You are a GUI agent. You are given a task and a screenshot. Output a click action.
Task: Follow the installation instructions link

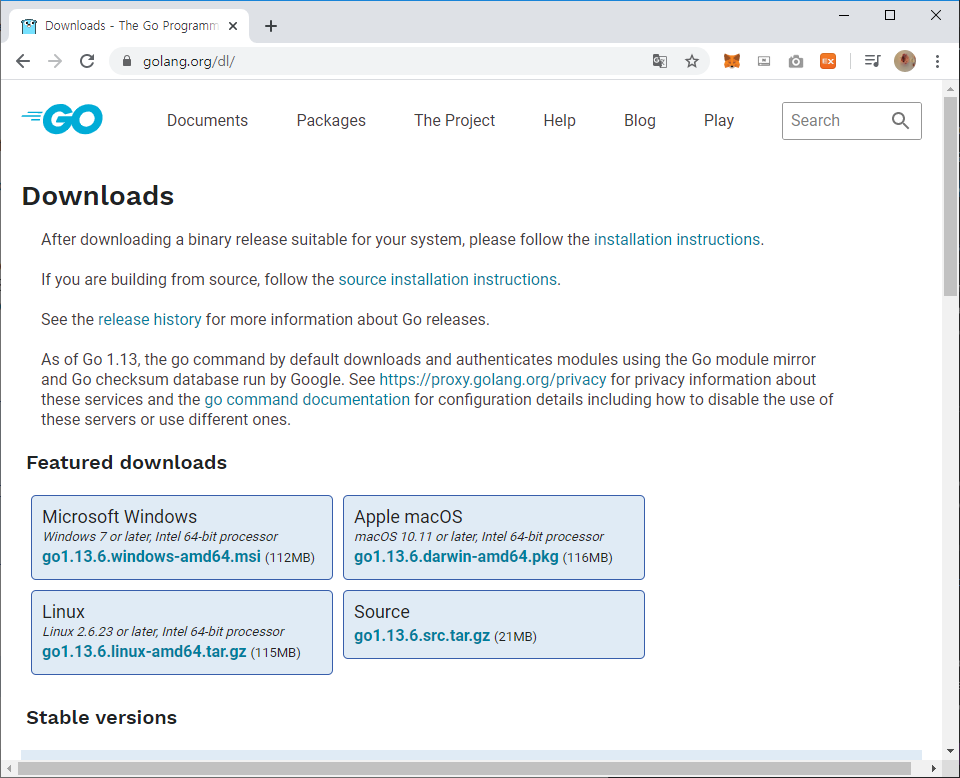tap(677, 239)
